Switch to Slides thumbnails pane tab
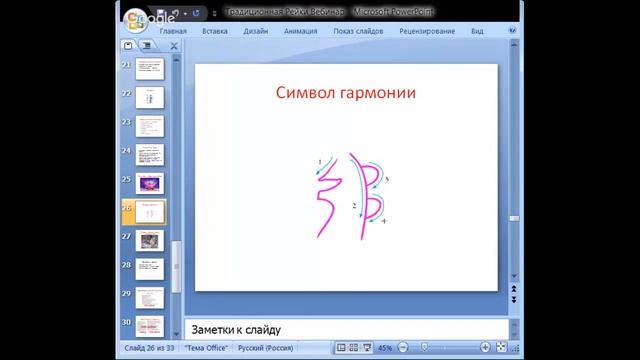Screen dimensions: 640x360 (128, 45)
